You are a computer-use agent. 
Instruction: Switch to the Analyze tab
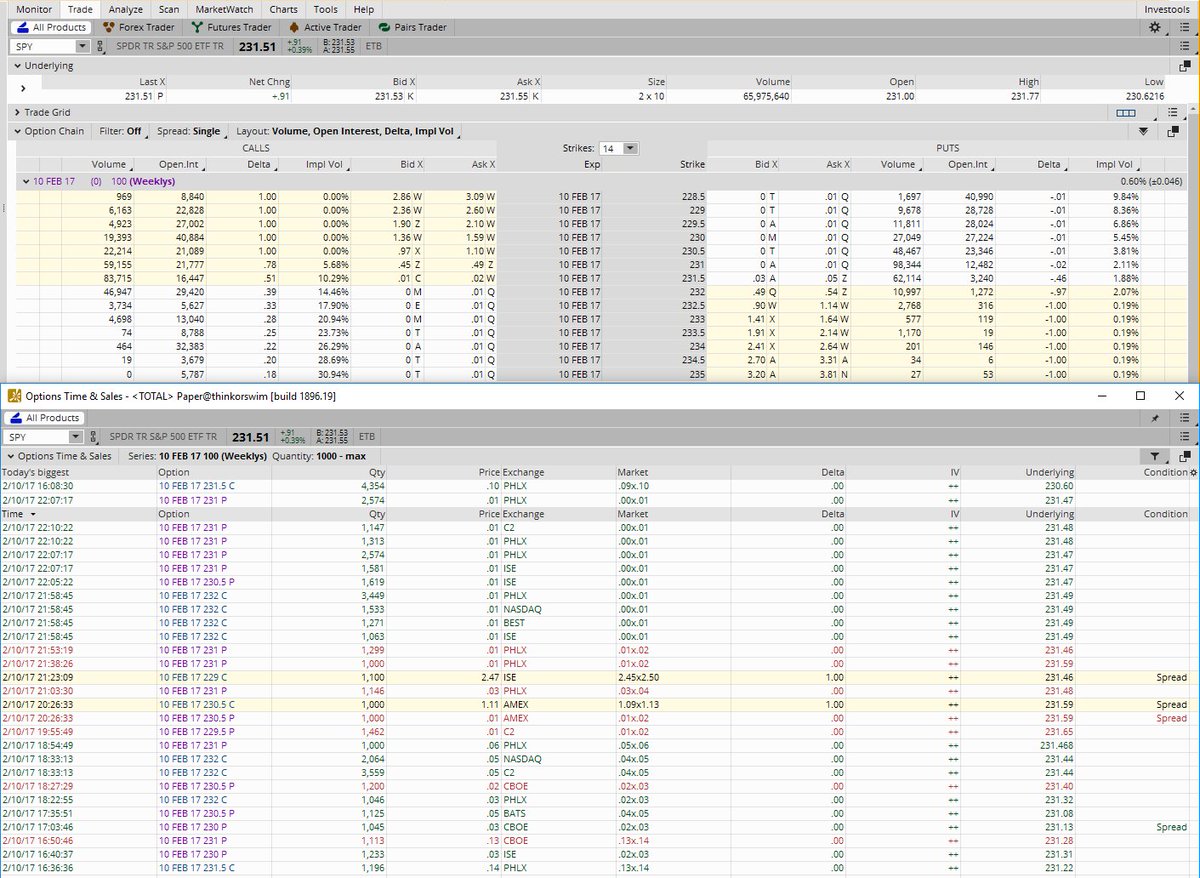126,9
